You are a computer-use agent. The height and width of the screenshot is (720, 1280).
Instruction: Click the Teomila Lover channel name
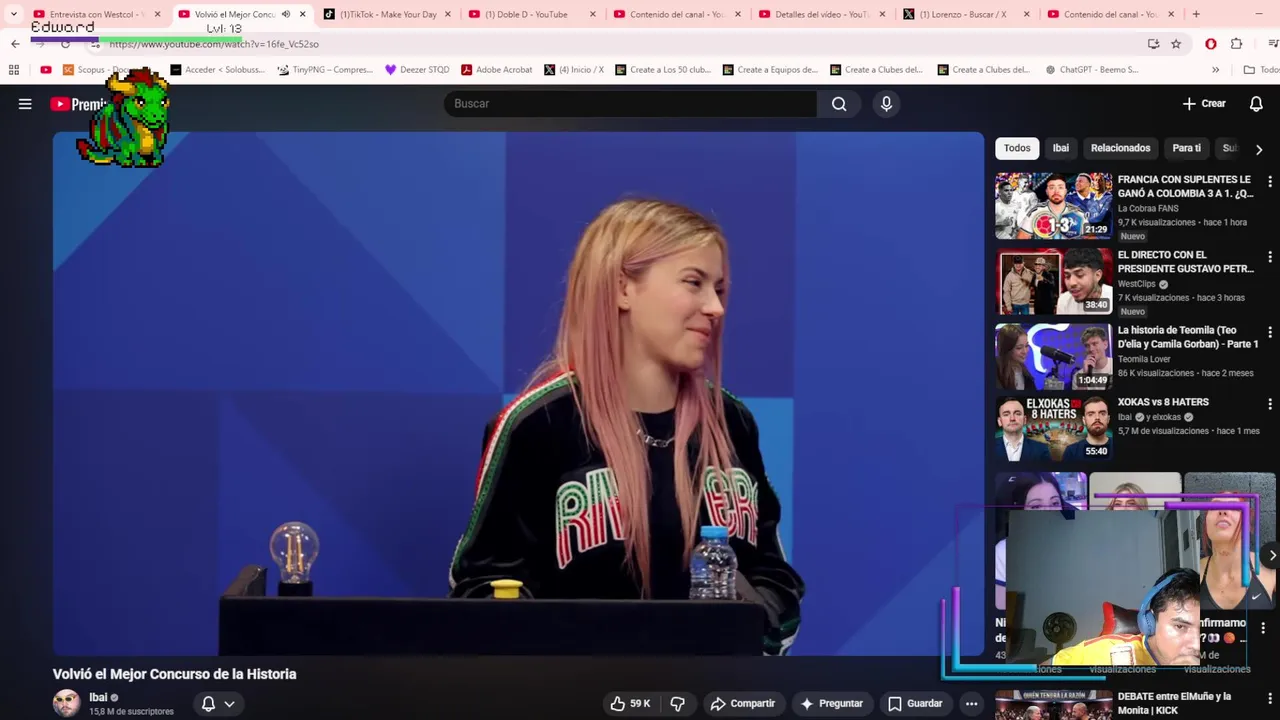point(1144,359)
